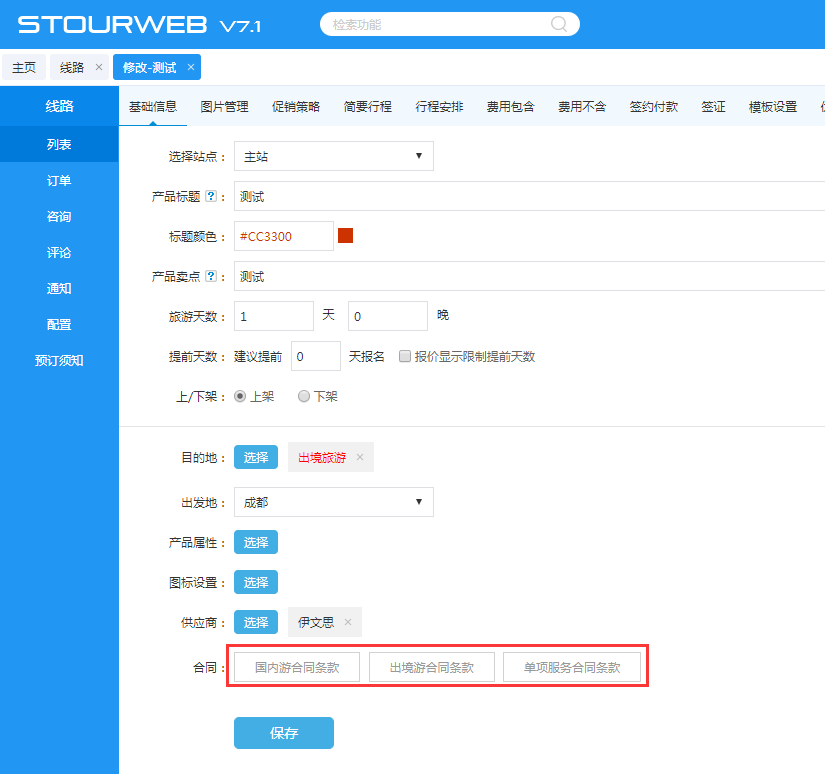
Task: Enable 报价显示限制提前天数 checkbox
Action: 405,357
